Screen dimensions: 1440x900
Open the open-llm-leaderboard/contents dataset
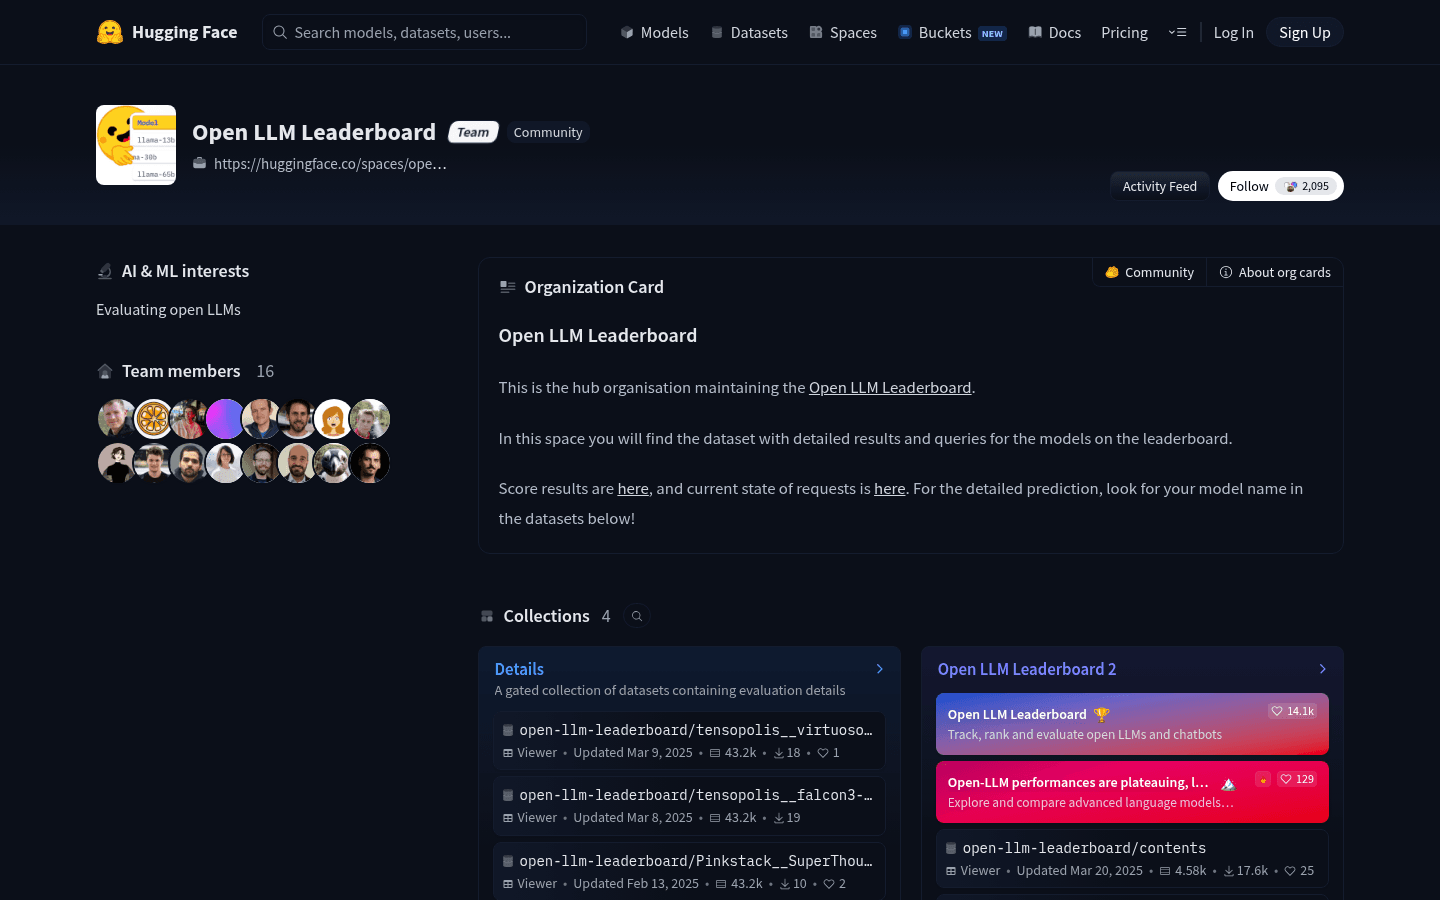coord(1132,858)
